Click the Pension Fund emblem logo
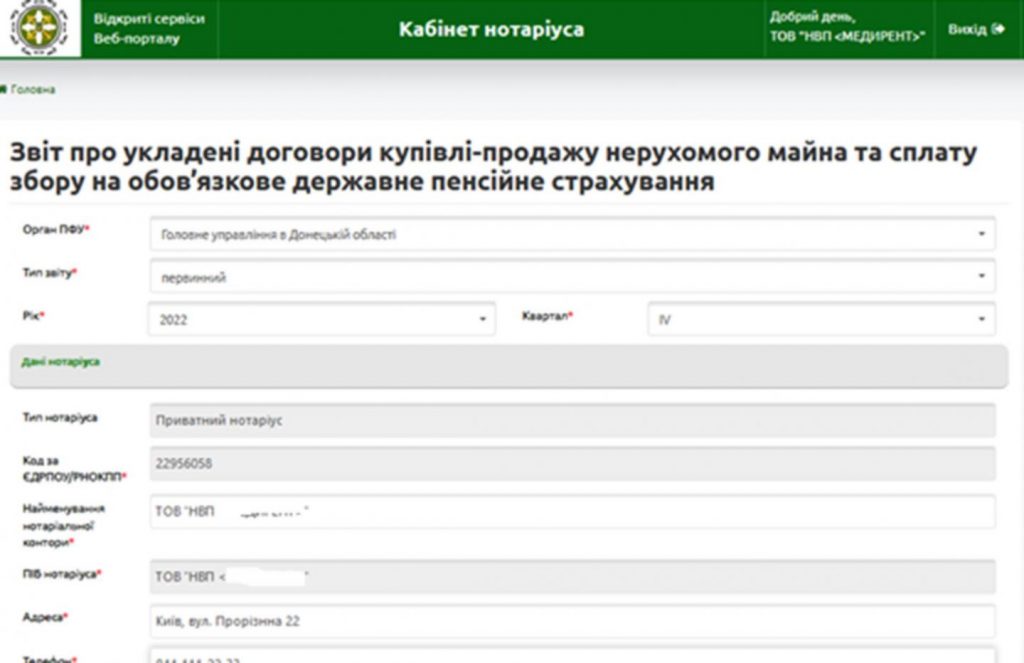This screenshot has width=1024, height=663. pyautogui.click(x=38, y=29)
